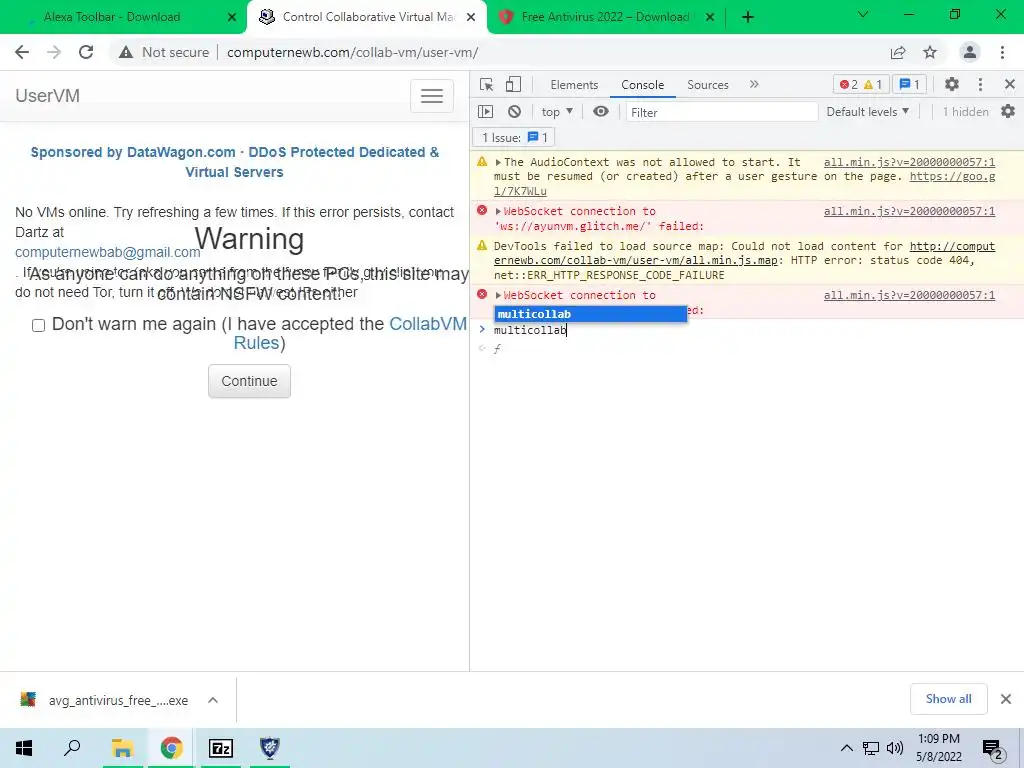Expand second WebSocket connection error

tap(498, 295)
